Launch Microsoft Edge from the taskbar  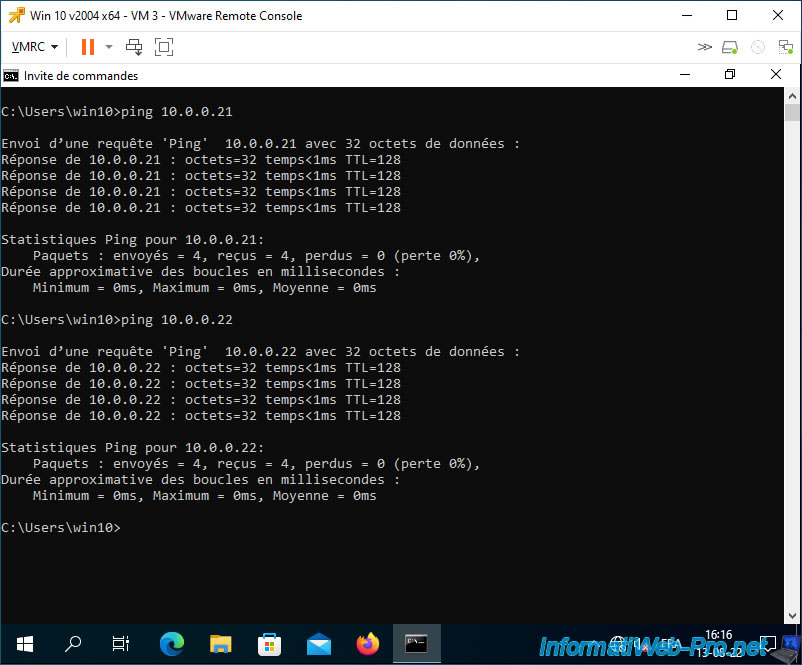[172, 644]
